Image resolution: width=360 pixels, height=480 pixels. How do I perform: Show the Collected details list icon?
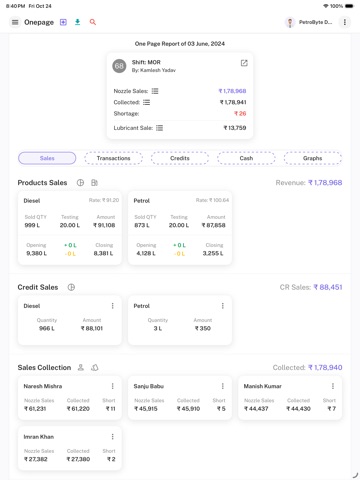(x=147, y=102)
